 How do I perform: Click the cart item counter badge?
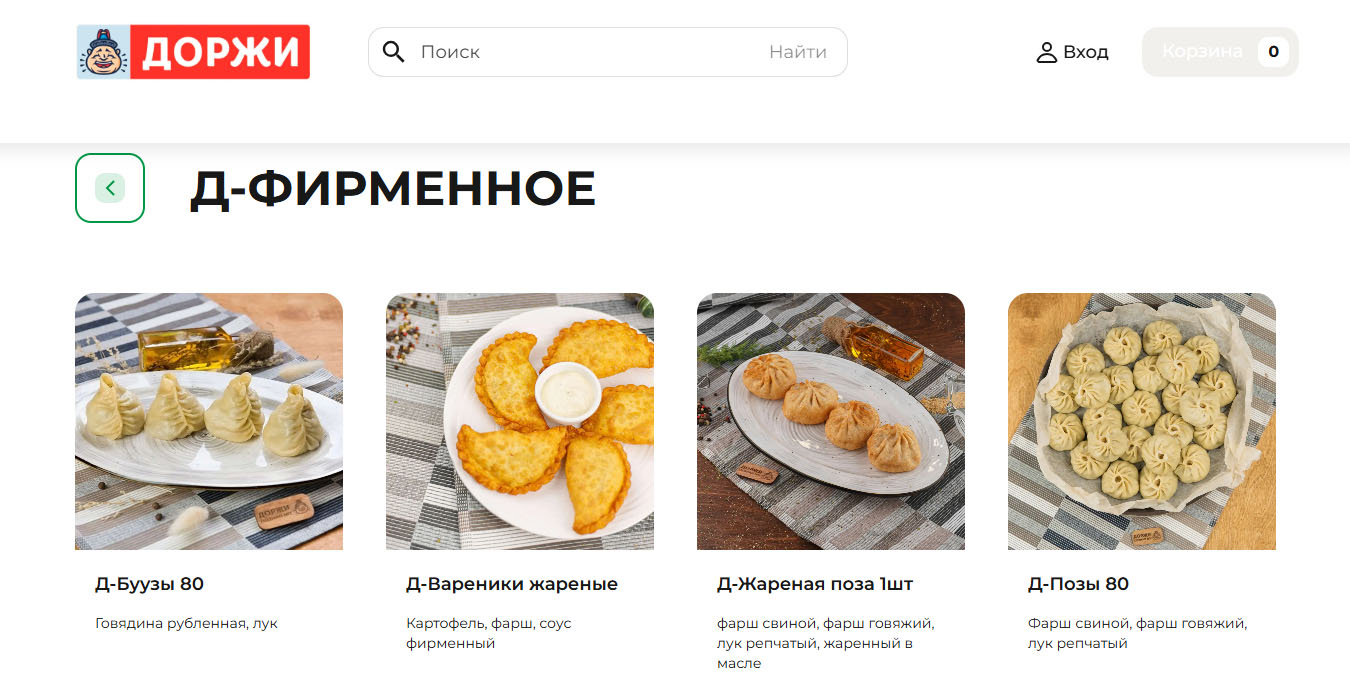[1273, 52]
